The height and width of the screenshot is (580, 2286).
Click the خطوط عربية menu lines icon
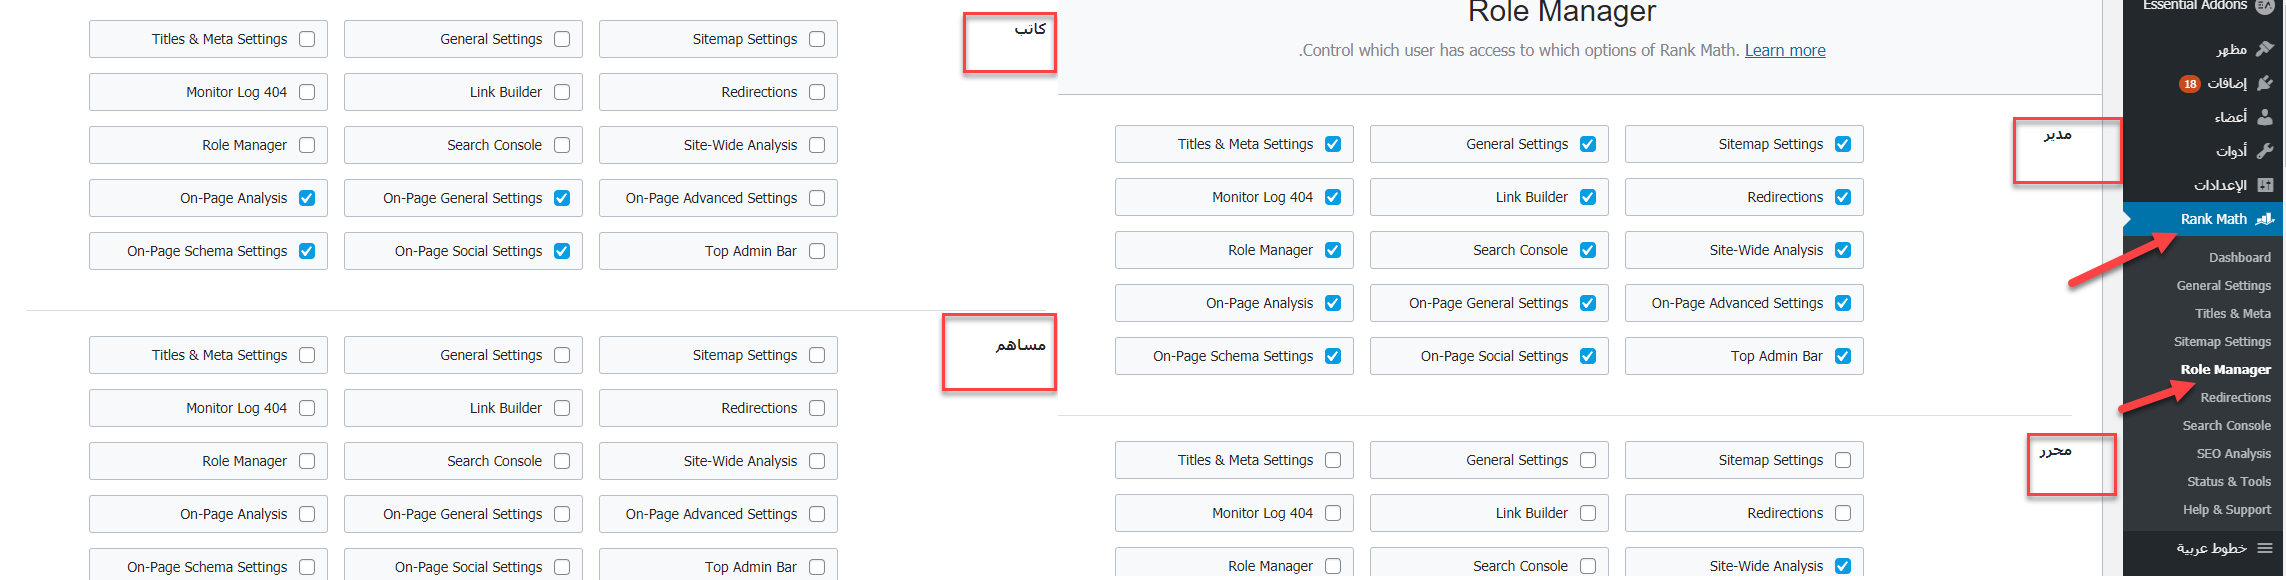[2264, 548]
